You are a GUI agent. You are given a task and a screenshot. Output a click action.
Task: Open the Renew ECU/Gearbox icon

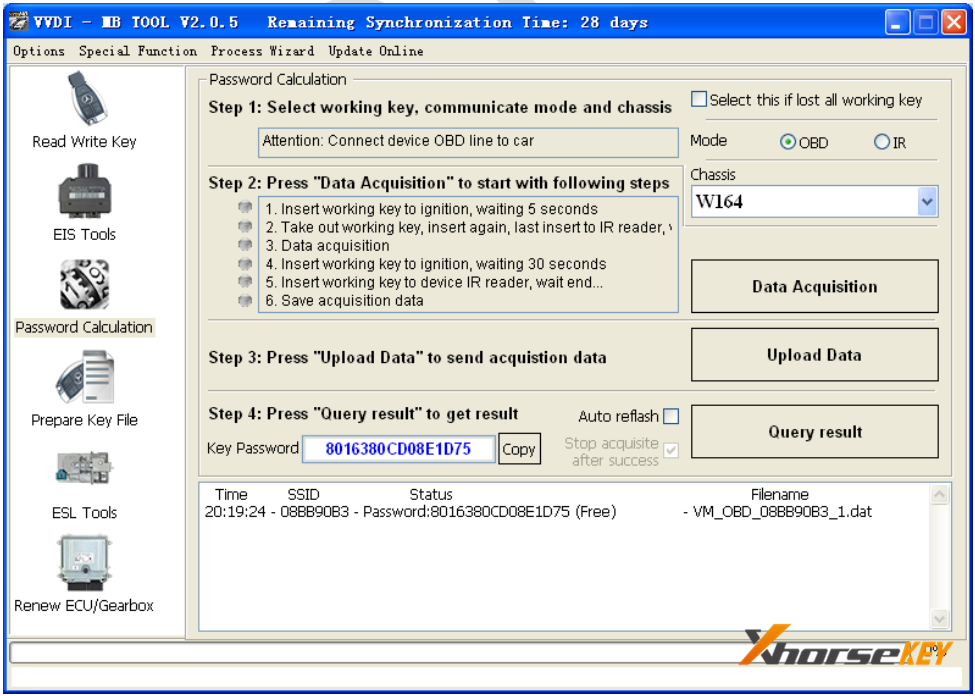tap(83, 564)
